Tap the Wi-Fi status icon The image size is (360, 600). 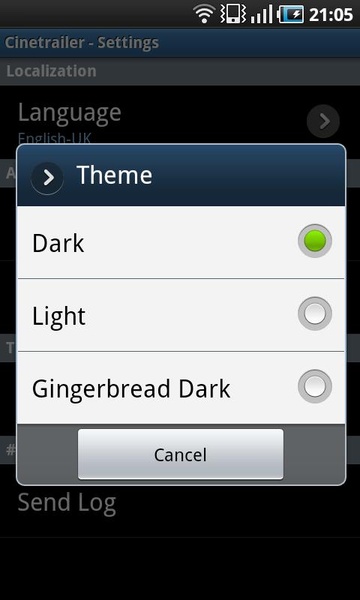(204, 14)
